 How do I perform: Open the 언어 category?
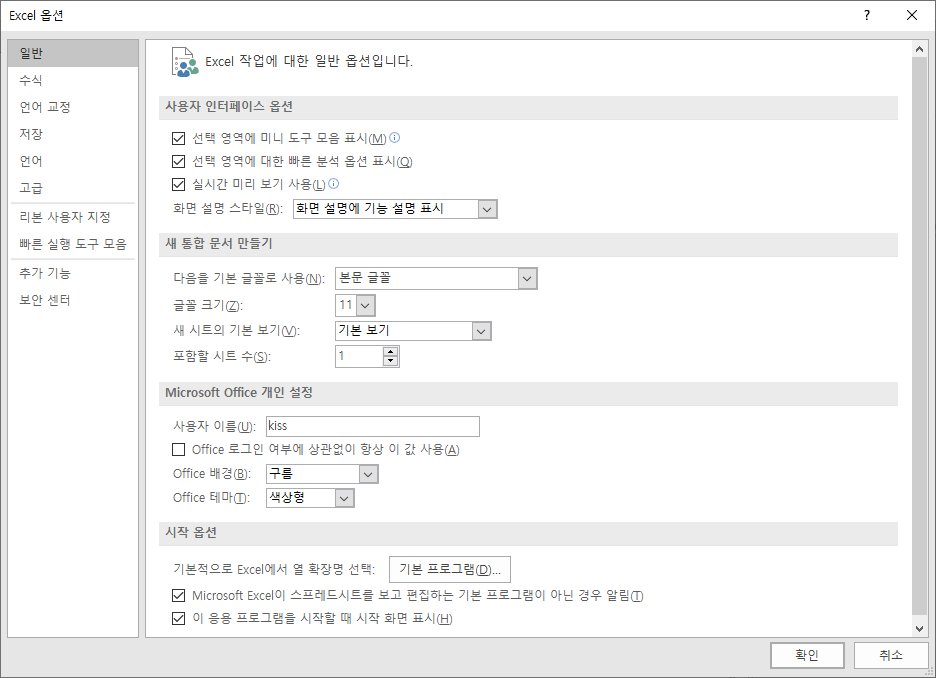pyautogui.click(x=73, y=161)
